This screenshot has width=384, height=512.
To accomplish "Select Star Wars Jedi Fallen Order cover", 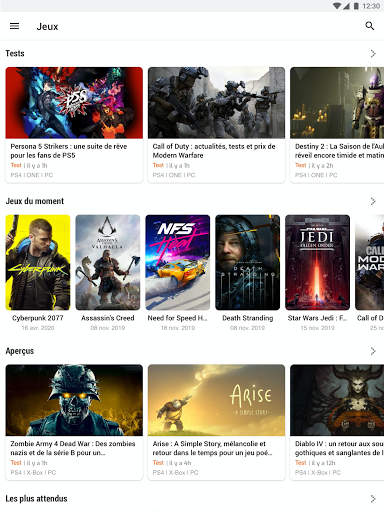I will click(318, 262).
